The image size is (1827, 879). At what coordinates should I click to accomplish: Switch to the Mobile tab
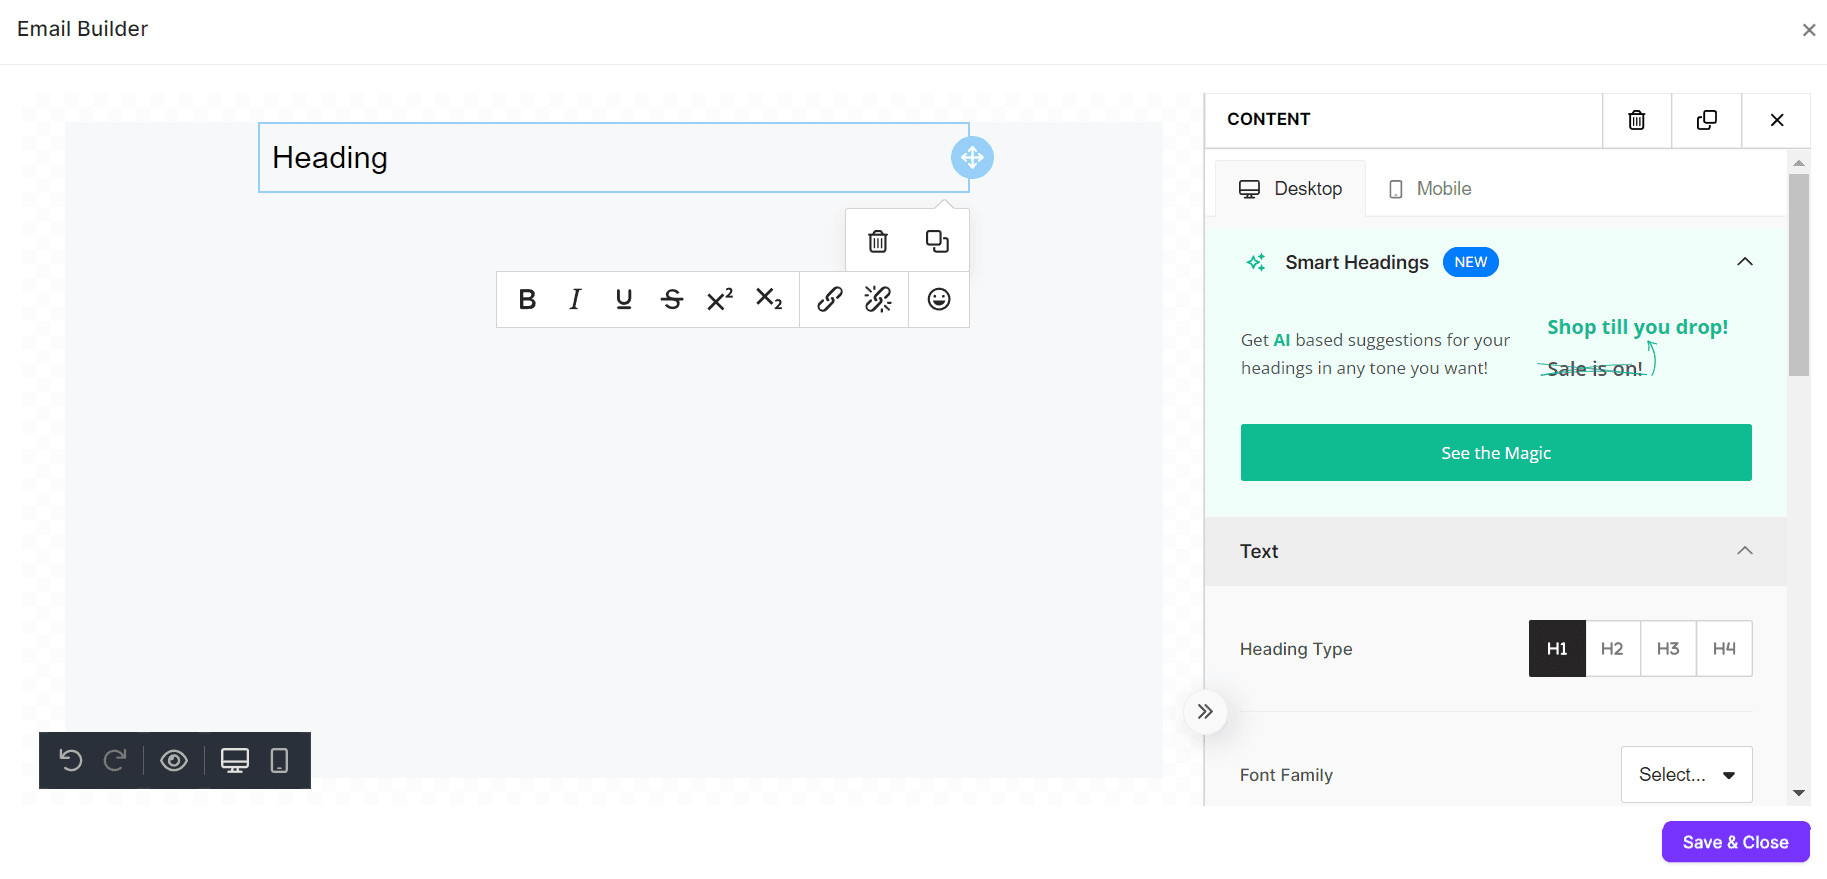coord(1430,189)
